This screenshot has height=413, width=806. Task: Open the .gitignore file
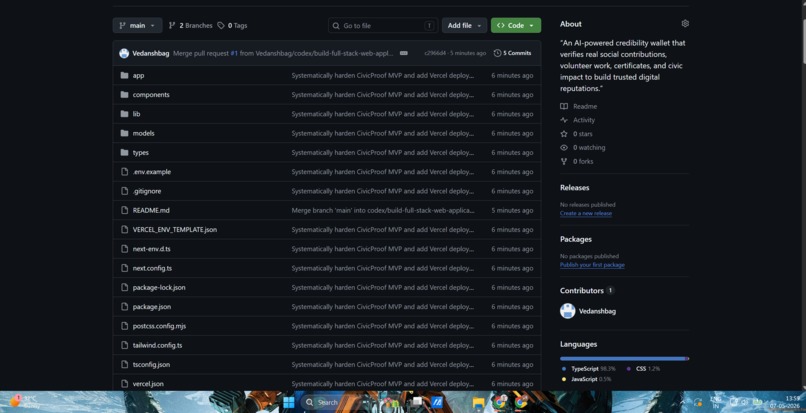[x=147, y=191]
